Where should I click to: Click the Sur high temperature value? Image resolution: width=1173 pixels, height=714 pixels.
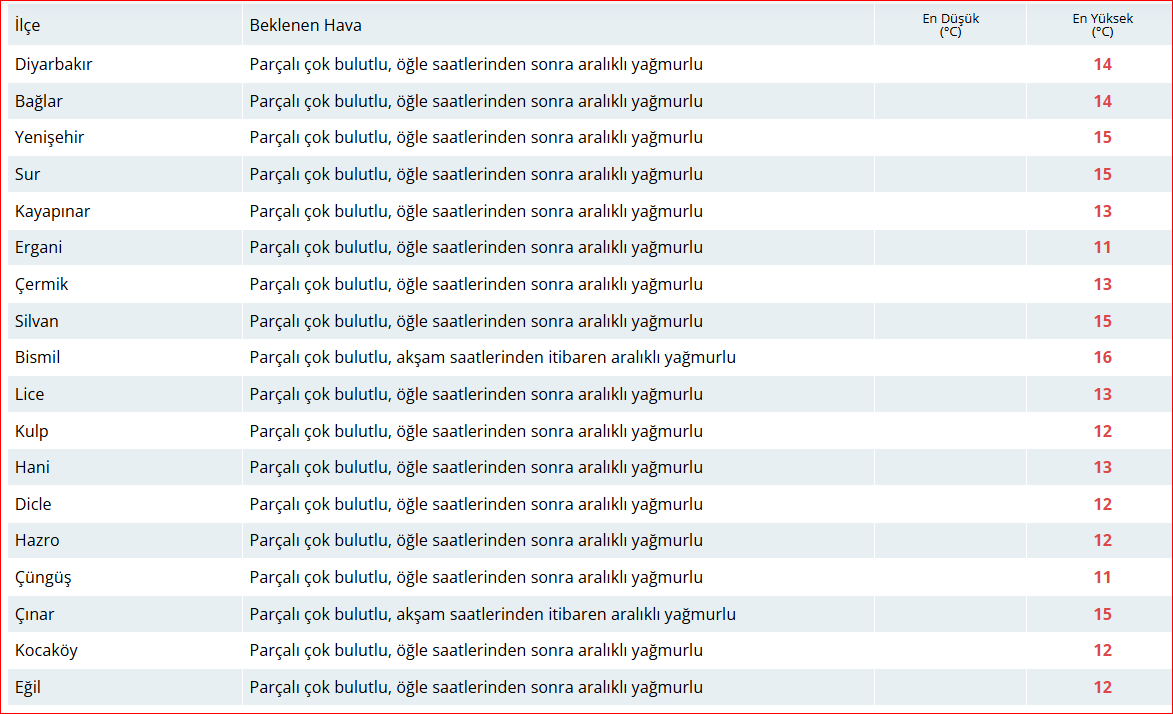1102,174
